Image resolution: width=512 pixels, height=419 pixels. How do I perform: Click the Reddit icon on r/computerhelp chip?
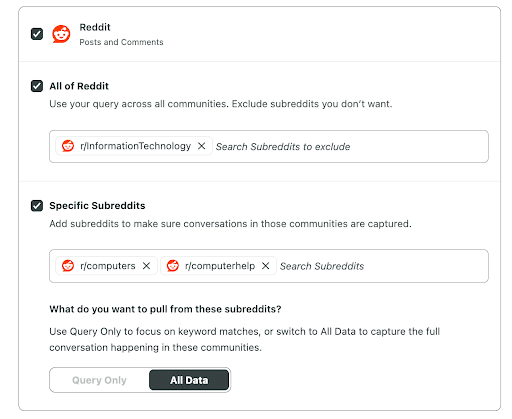click(173, 266)
